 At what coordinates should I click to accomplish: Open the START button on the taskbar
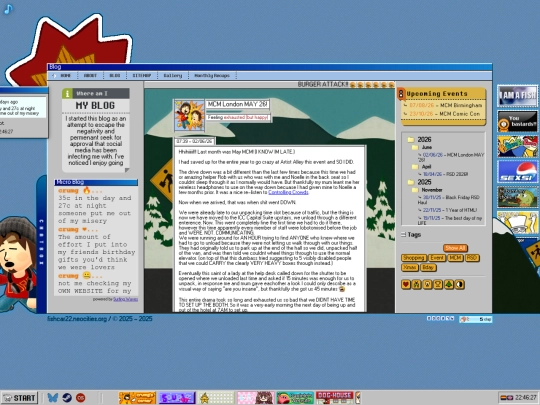[x=20, y=398]
